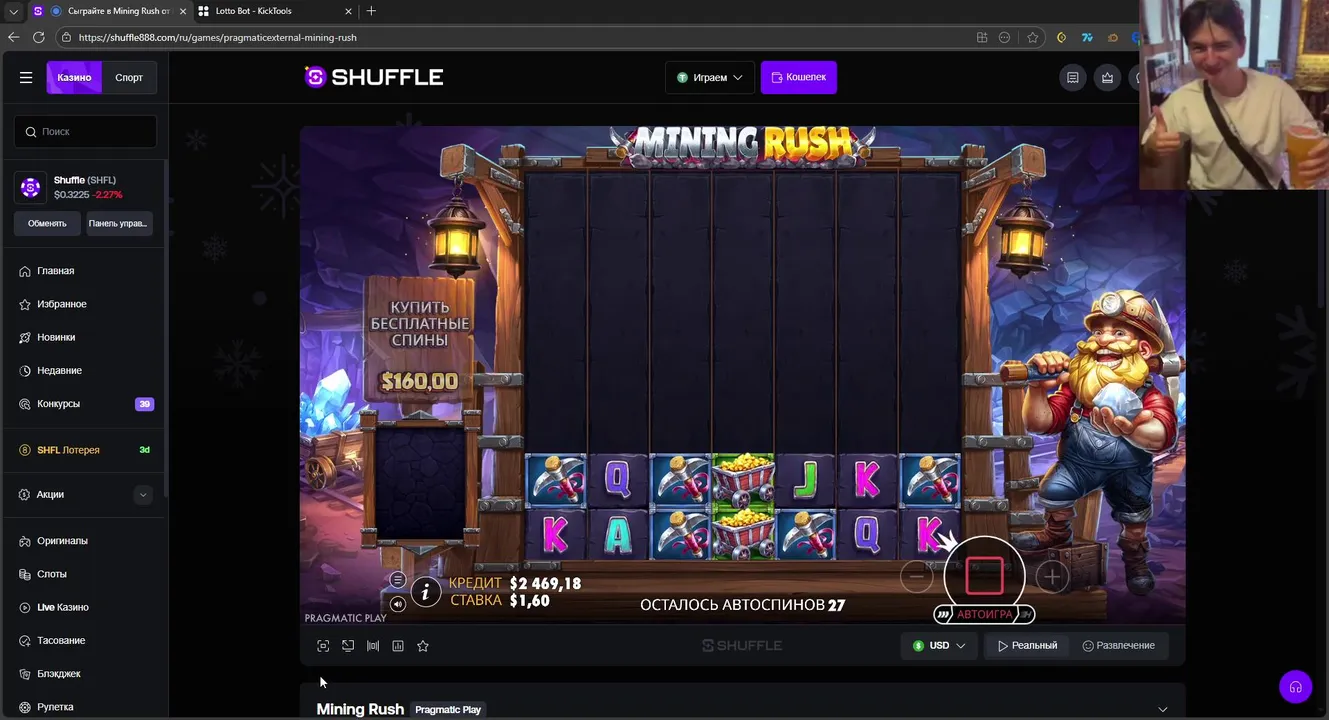Click the yellow browser extension icon
This screenshot has height=720, width=1329.
click(x=1062, y=37)
